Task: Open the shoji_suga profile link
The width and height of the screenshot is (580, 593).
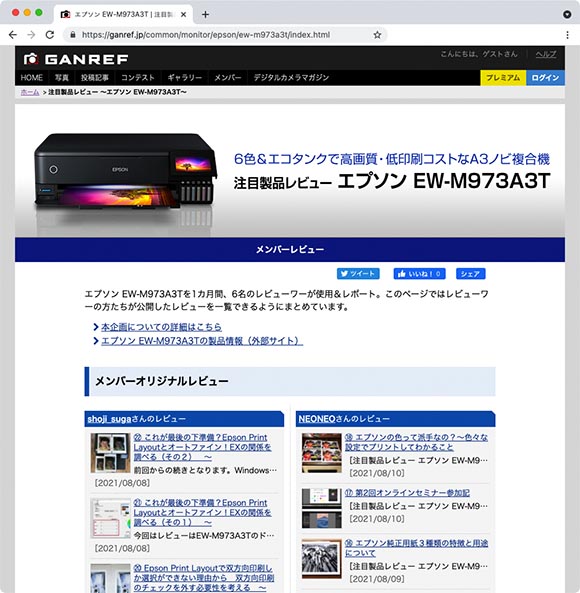Action: pos(109,419)
